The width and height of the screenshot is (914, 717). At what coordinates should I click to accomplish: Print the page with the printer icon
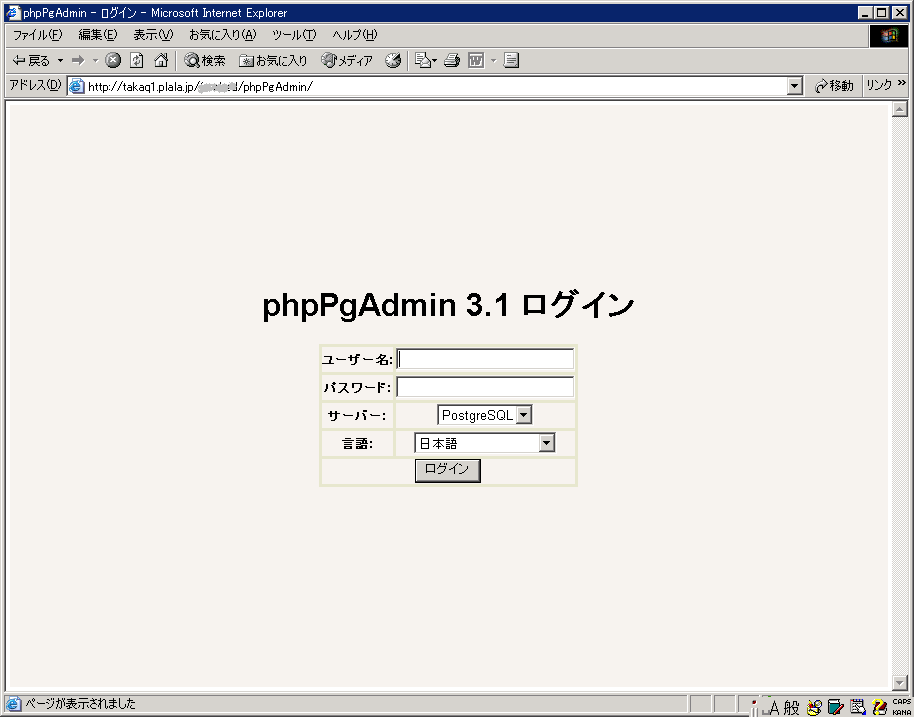pyautogui.click(x=452, y=60)
